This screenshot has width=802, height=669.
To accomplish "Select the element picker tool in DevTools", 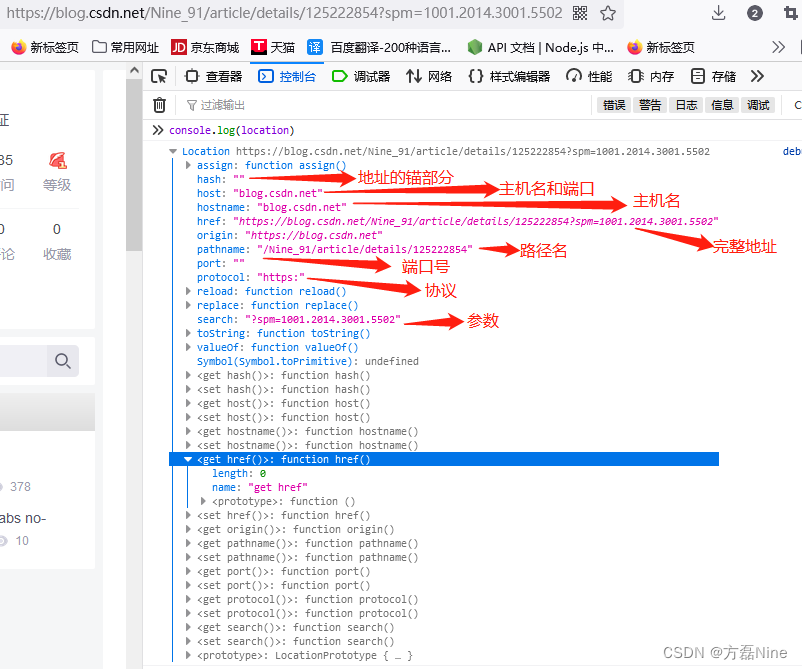I will [158, 76].
